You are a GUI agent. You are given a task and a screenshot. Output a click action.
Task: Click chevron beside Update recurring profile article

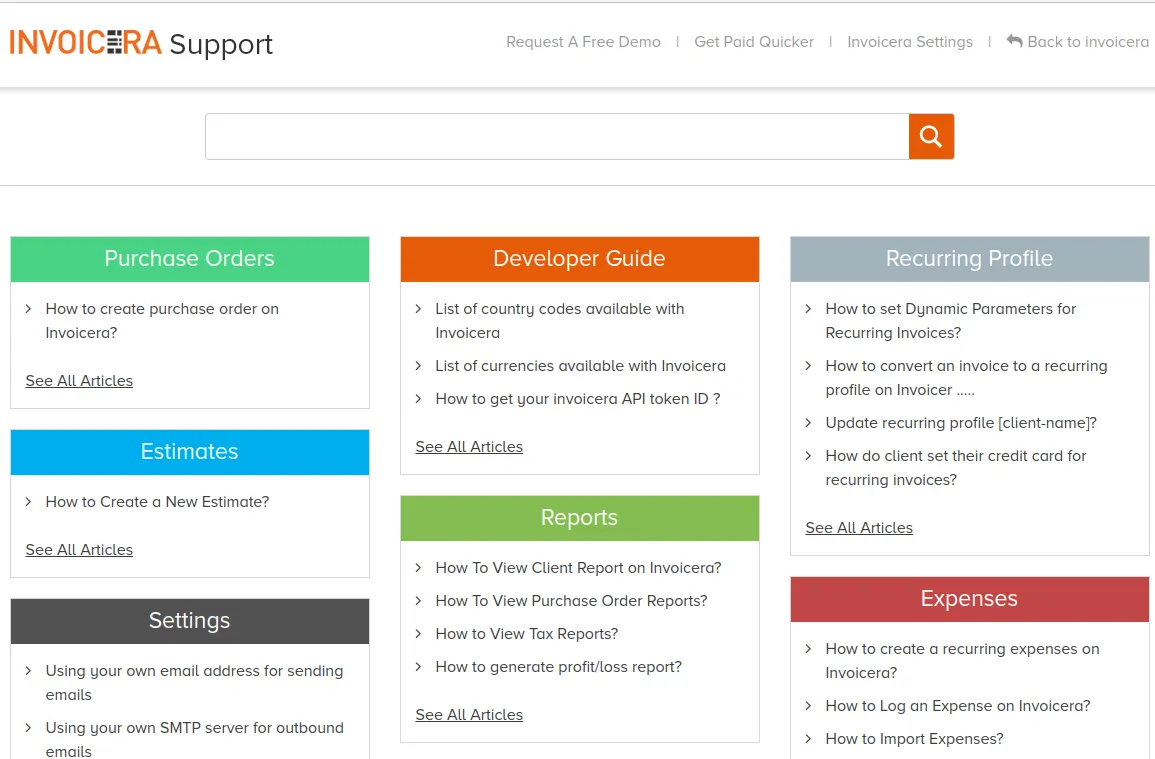tap(808, 422)
